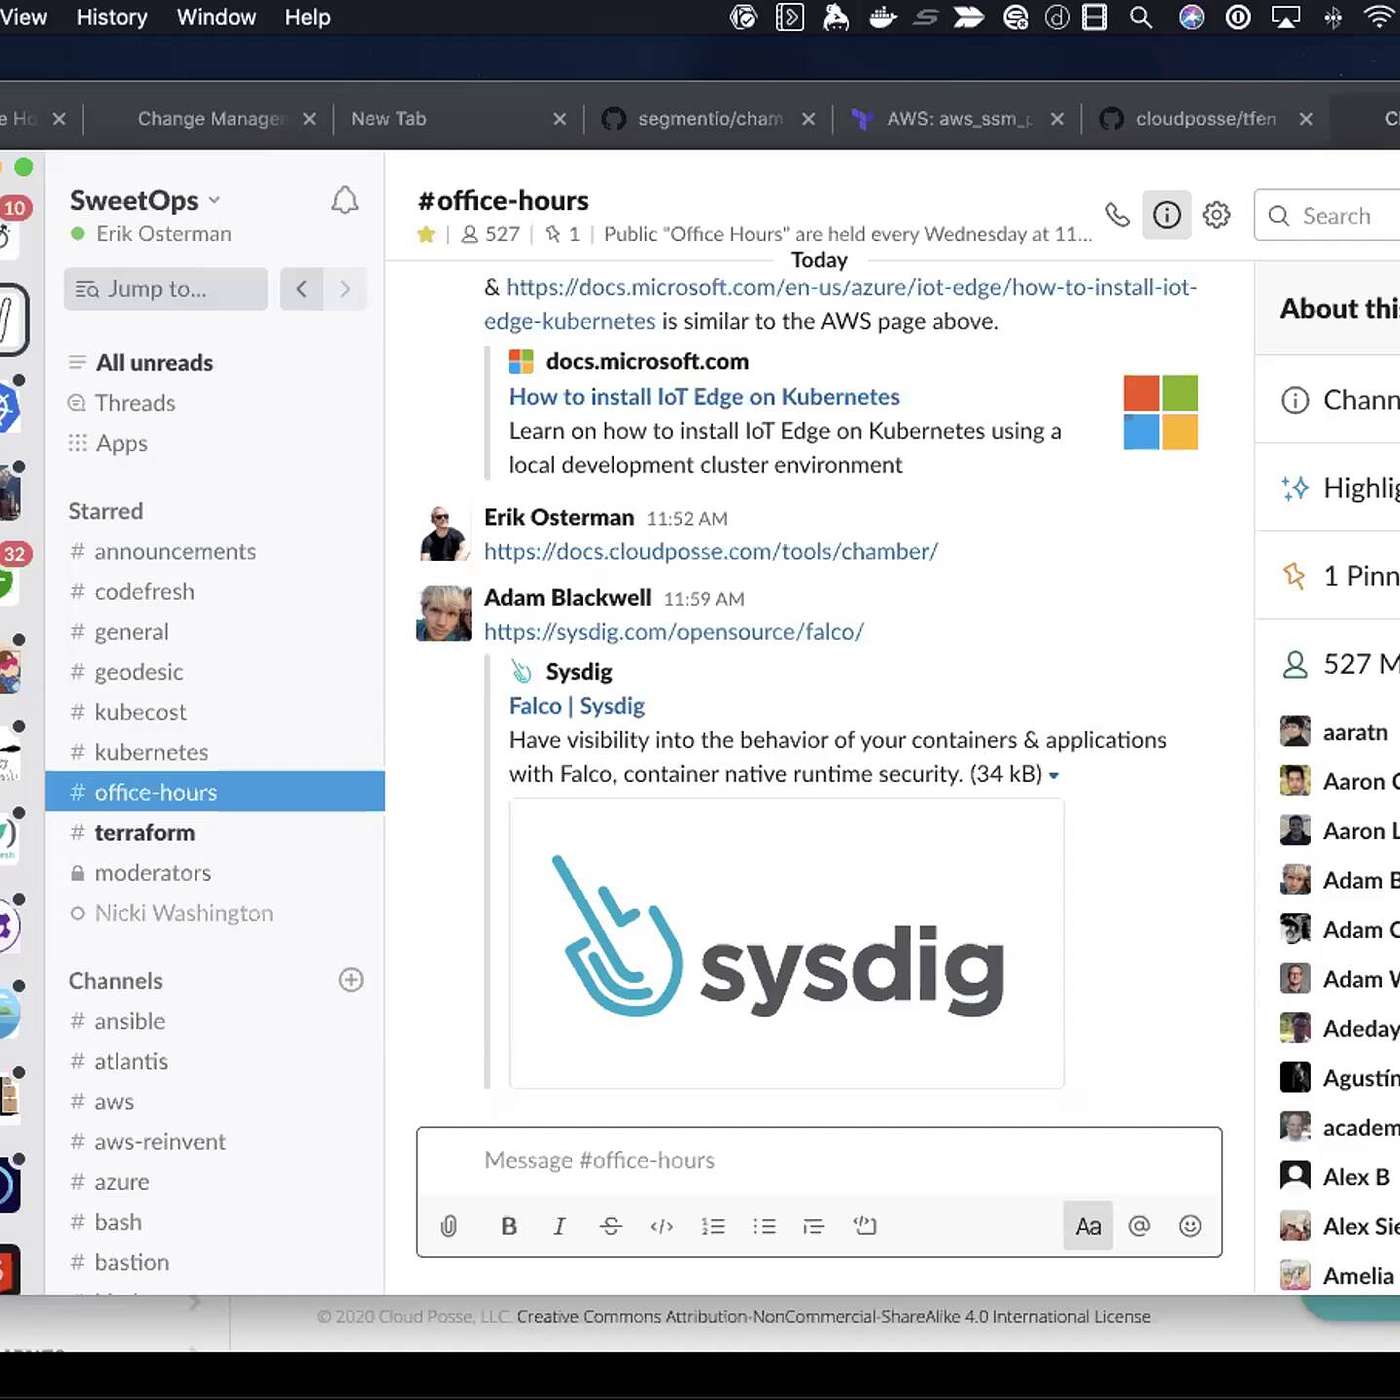1400x1400 pixels.
Task: Open the emoji picker
Action: click(1190, 1226)
